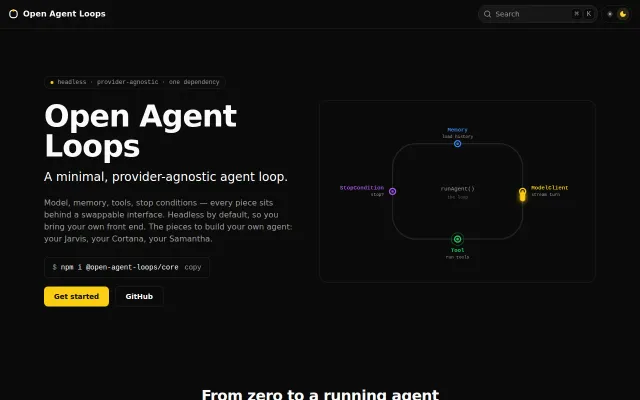Click the 'A minimal, provider-agnostic agent loop.' subtitle
Viewport: 640px width, 400px height.
[x=166, y=177]
